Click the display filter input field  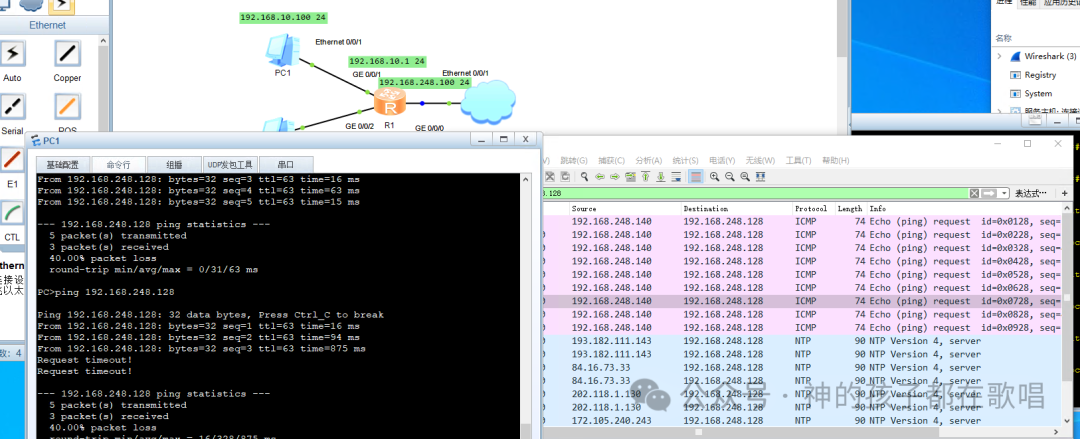[754, 194]
